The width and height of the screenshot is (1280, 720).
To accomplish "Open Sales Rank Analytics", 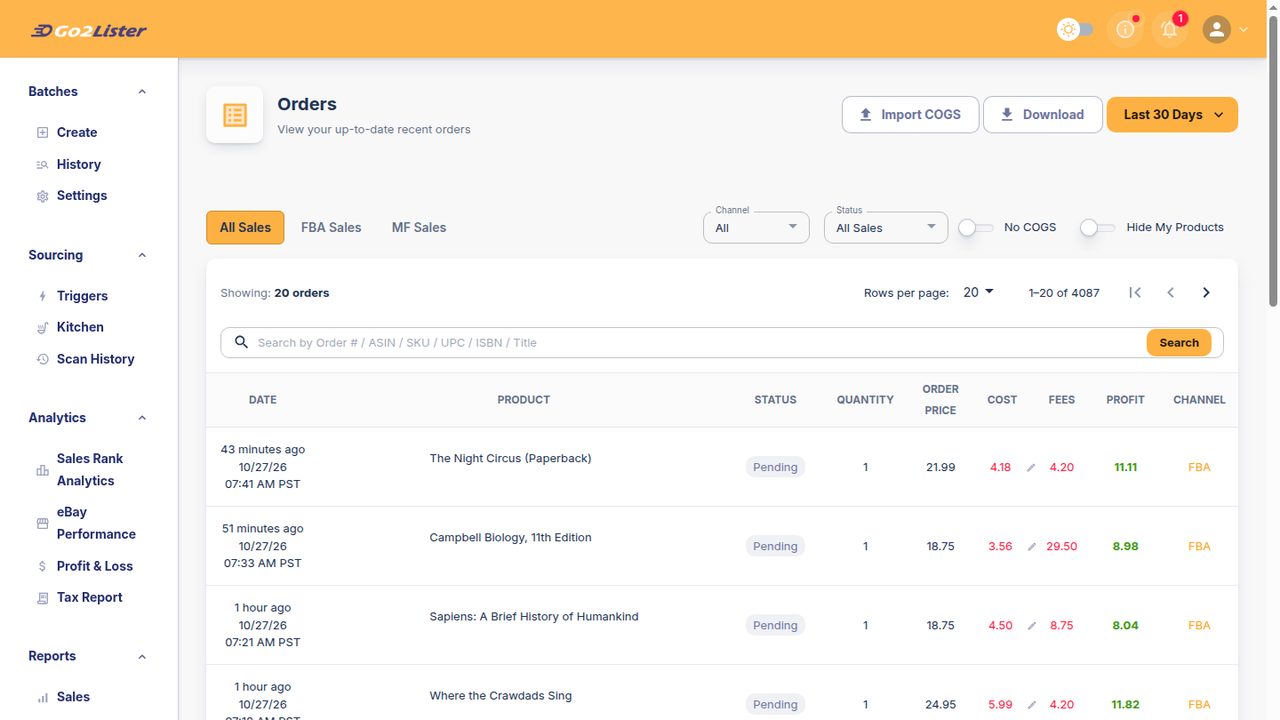I will (x=90, y=470).
